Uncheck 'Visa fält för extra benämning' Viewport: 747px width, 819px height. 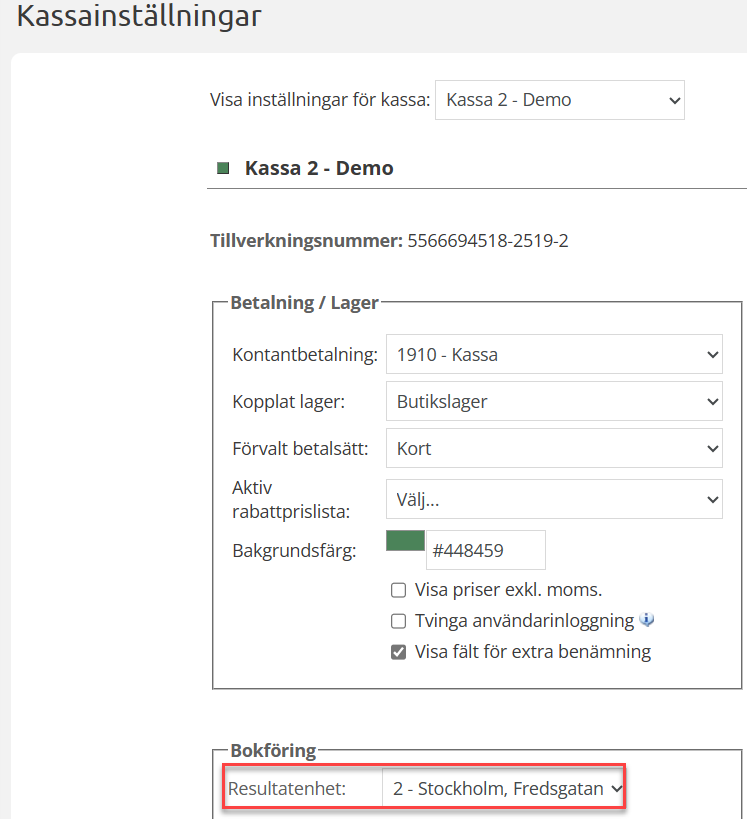398,652
